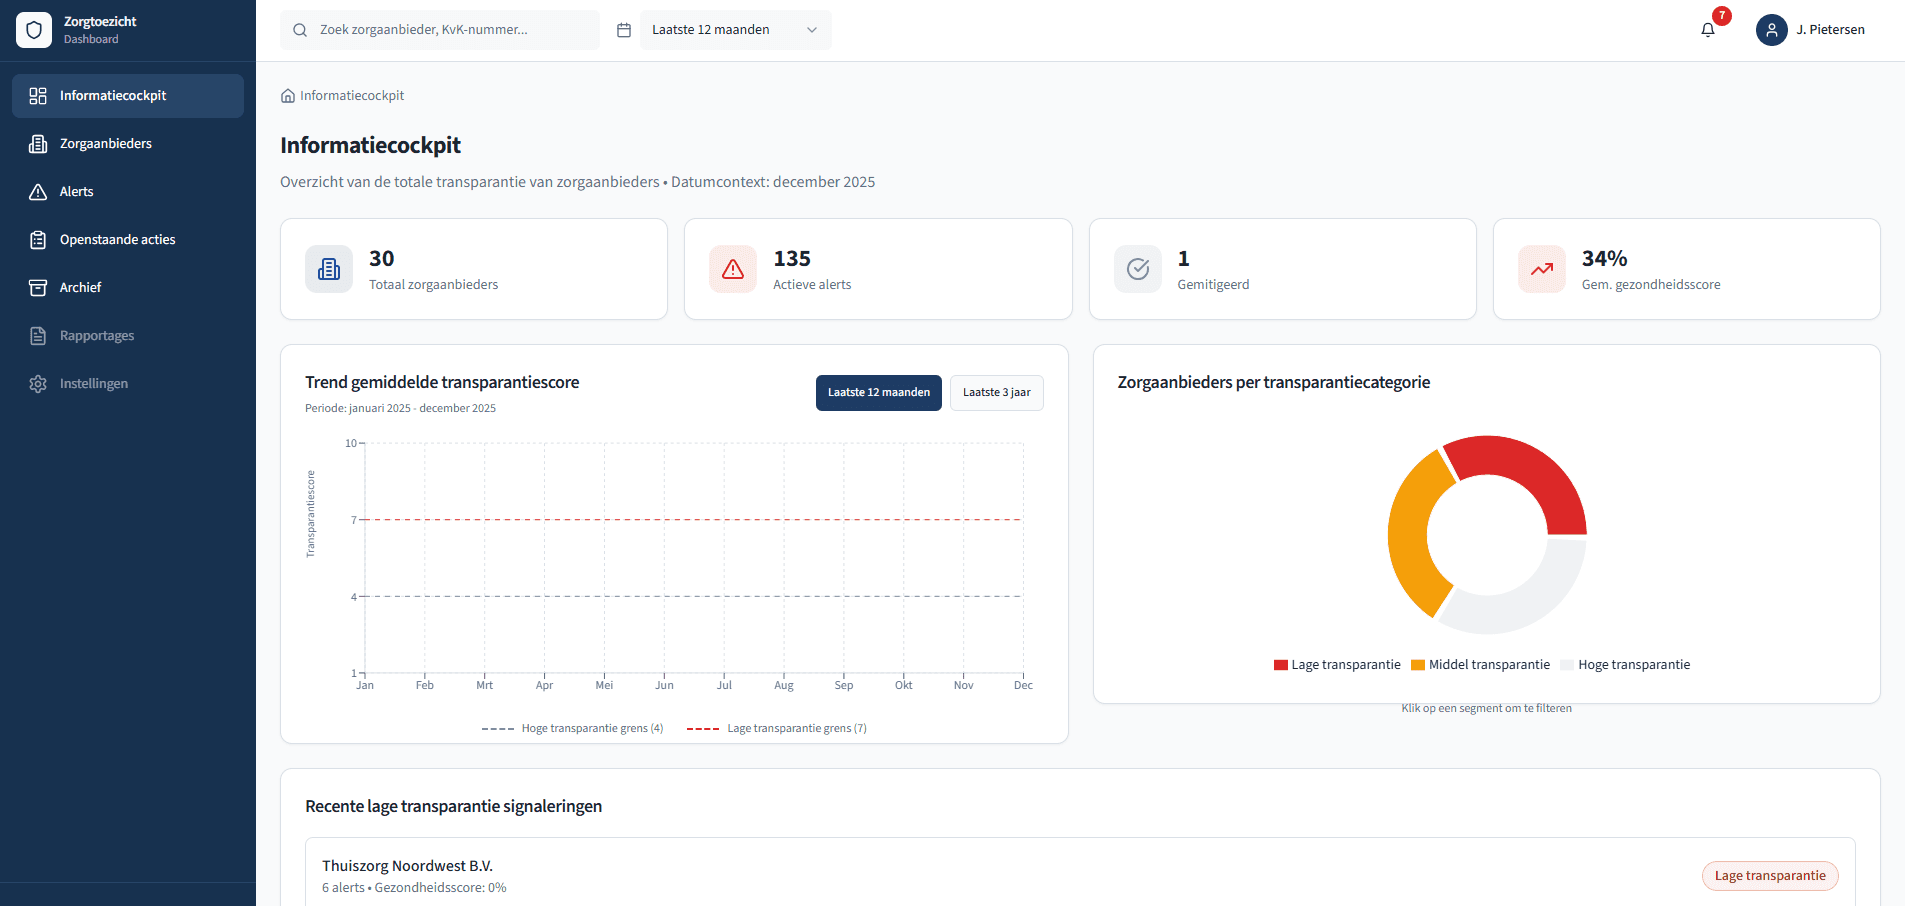Click 'Recente lage transparantie signaleringen' heading
The height and width of the screenshot is (906, 1905).
click(453, 806)
